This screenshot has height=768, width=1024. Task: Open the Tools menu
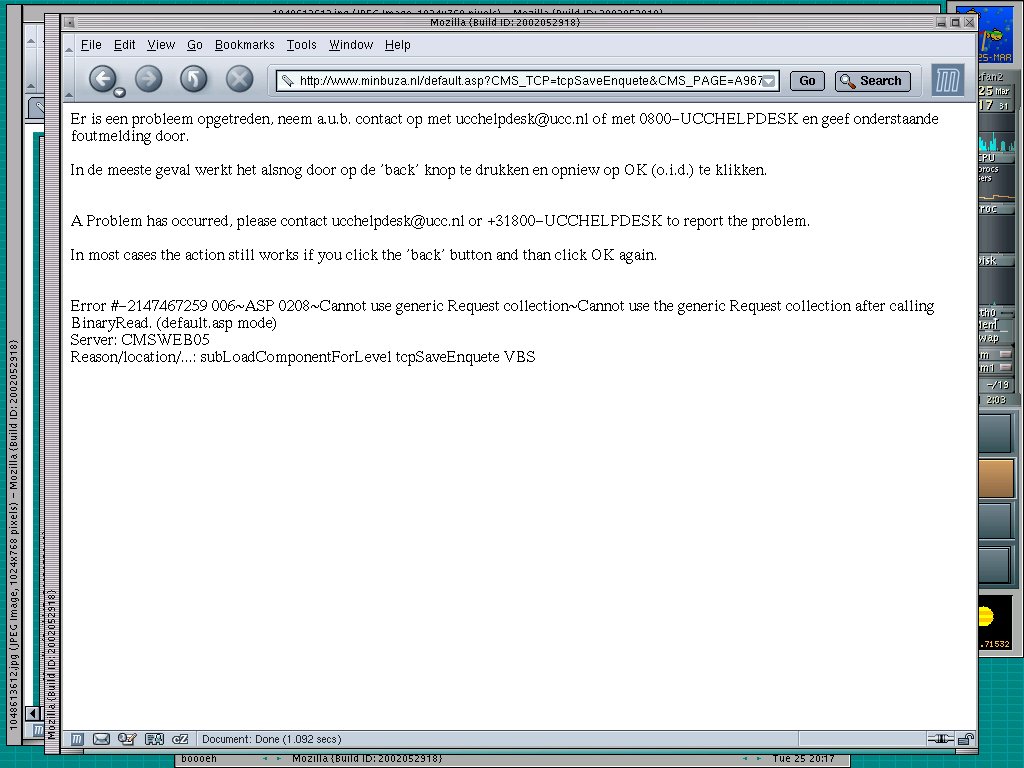(301, 45)
